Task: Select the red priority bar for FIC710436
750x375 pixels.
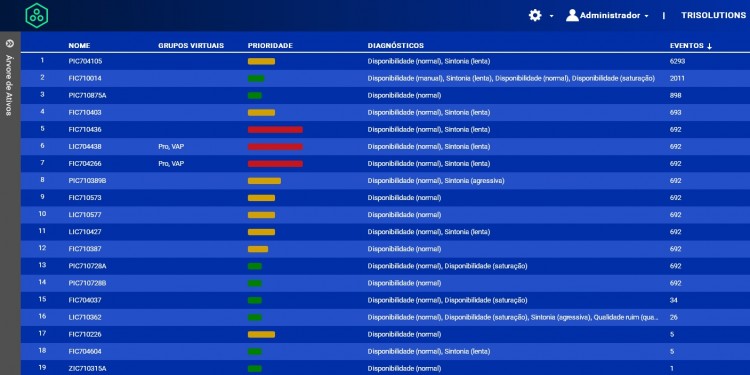Action: [x=275, y=130]
